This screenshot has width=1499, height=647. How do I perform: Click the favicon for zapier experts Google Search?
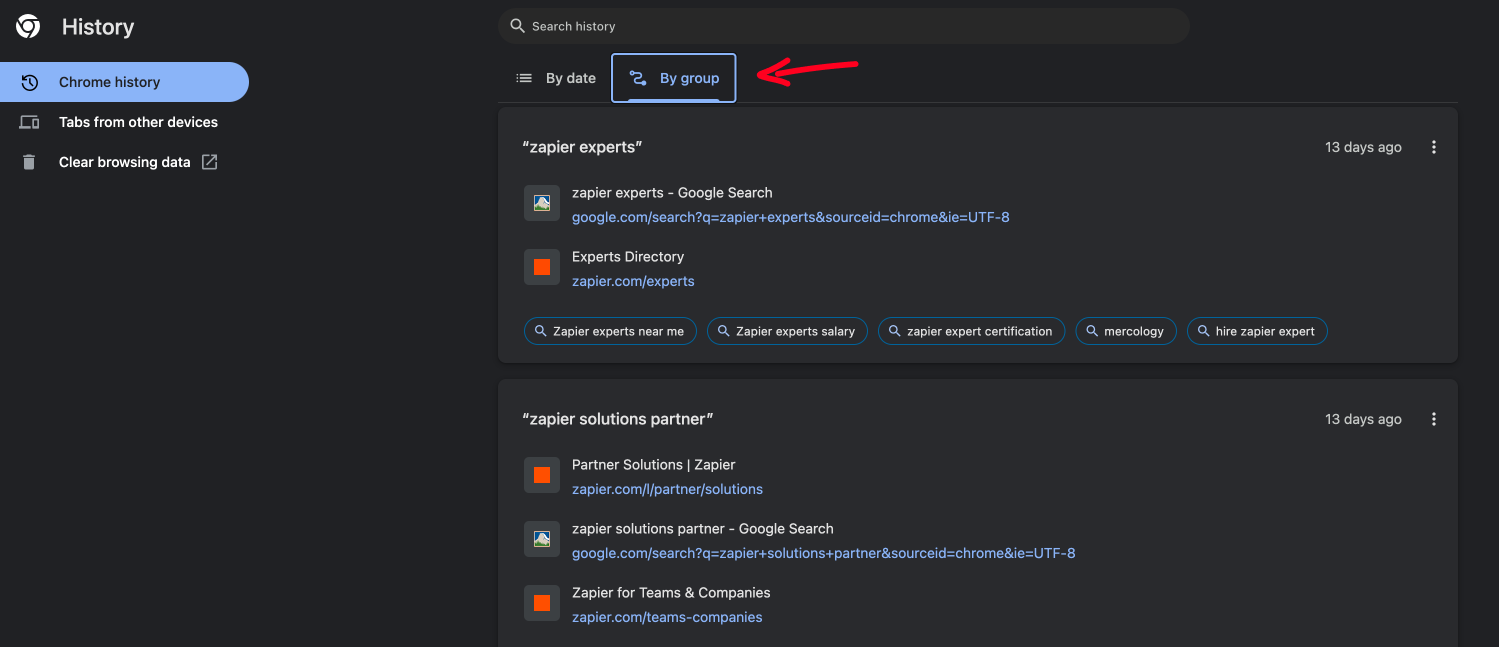coord(542,203)
